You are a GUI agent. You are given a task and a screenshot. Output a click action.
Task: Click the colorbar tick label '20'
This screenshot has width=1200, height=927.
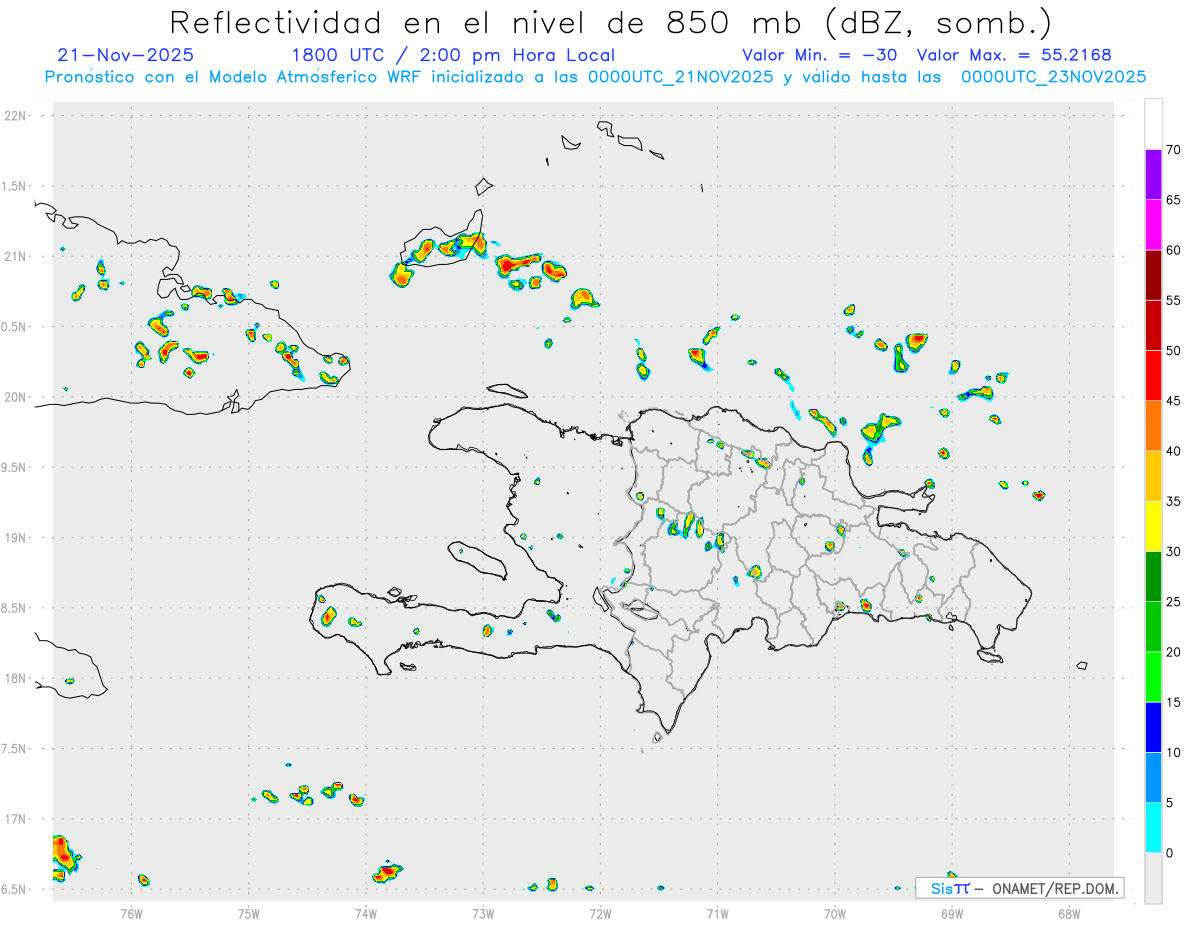pos(1175,652)
